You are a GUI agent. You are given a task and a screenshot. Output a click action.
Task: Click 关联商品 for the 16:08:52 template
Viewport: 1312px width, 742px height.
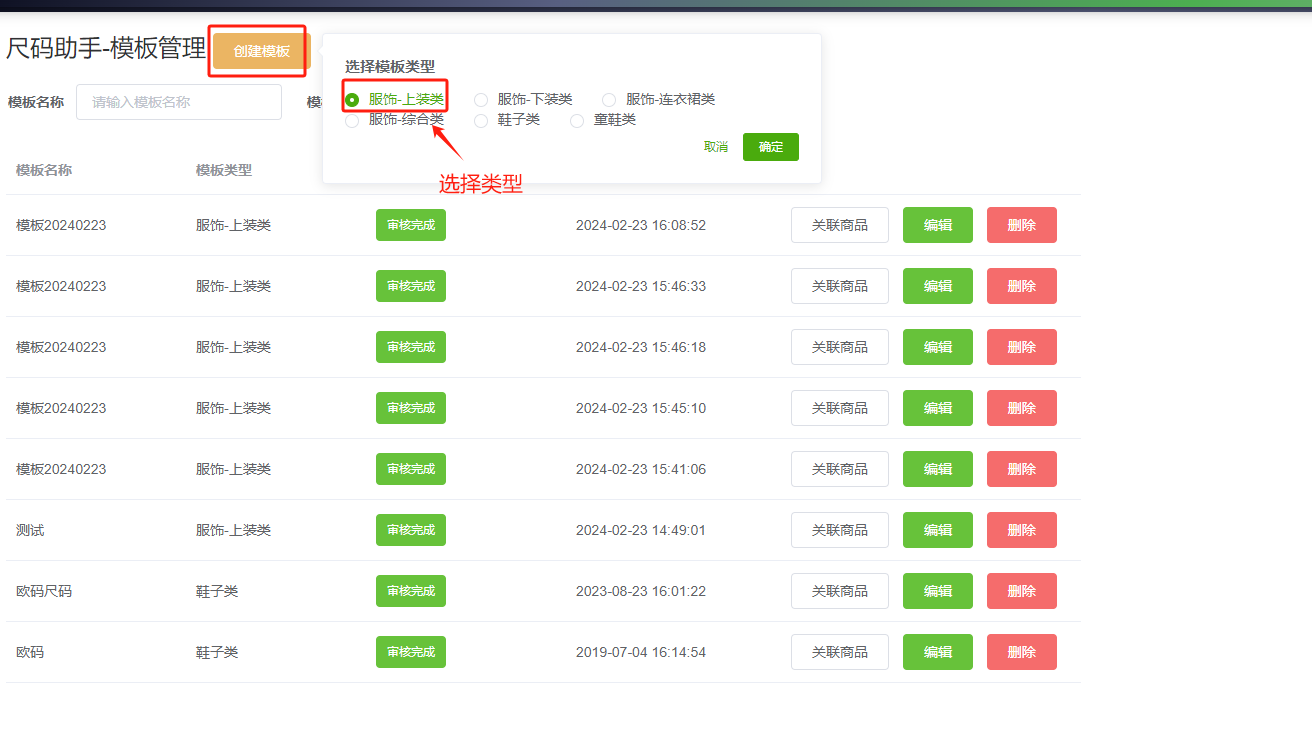point(839,225)
